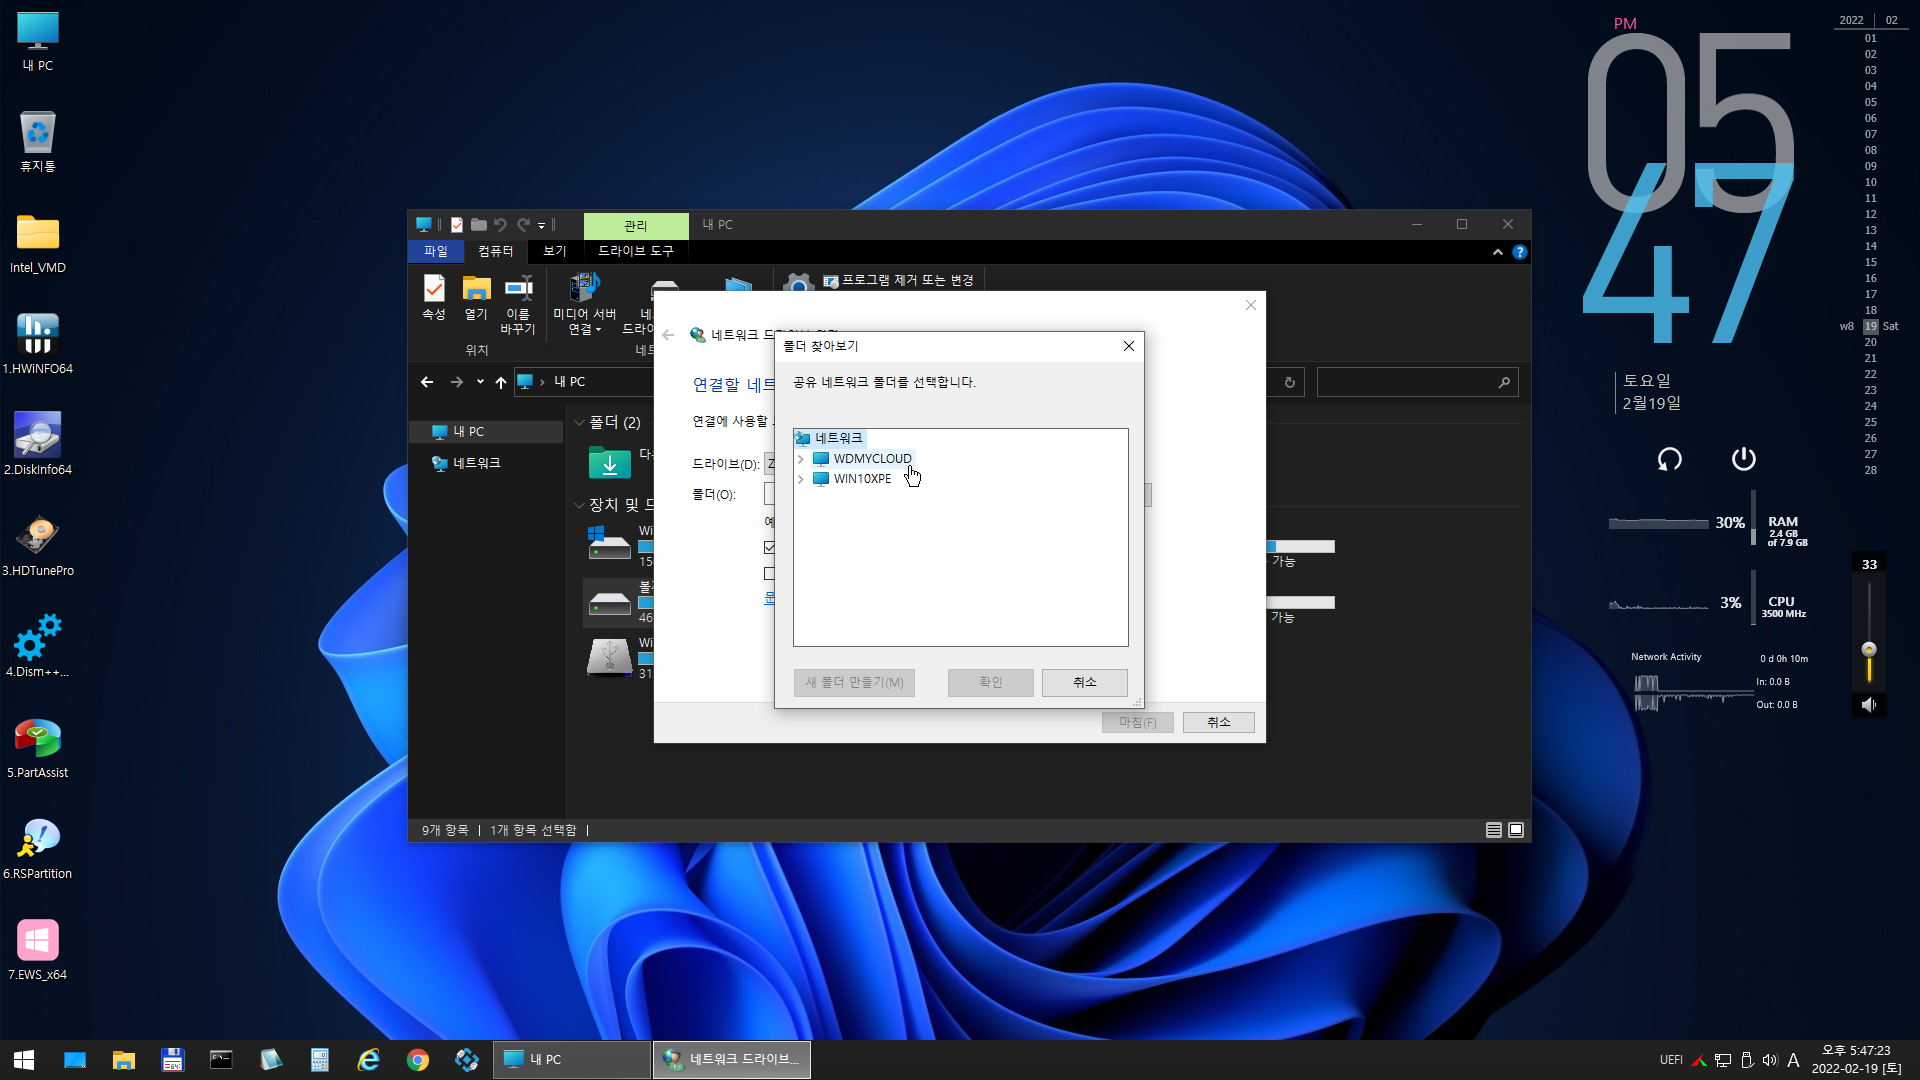The width and height of the screenshot is (1920, 1080).
Task: Mute using the widget speaker icon
Action: point(1869,705)
